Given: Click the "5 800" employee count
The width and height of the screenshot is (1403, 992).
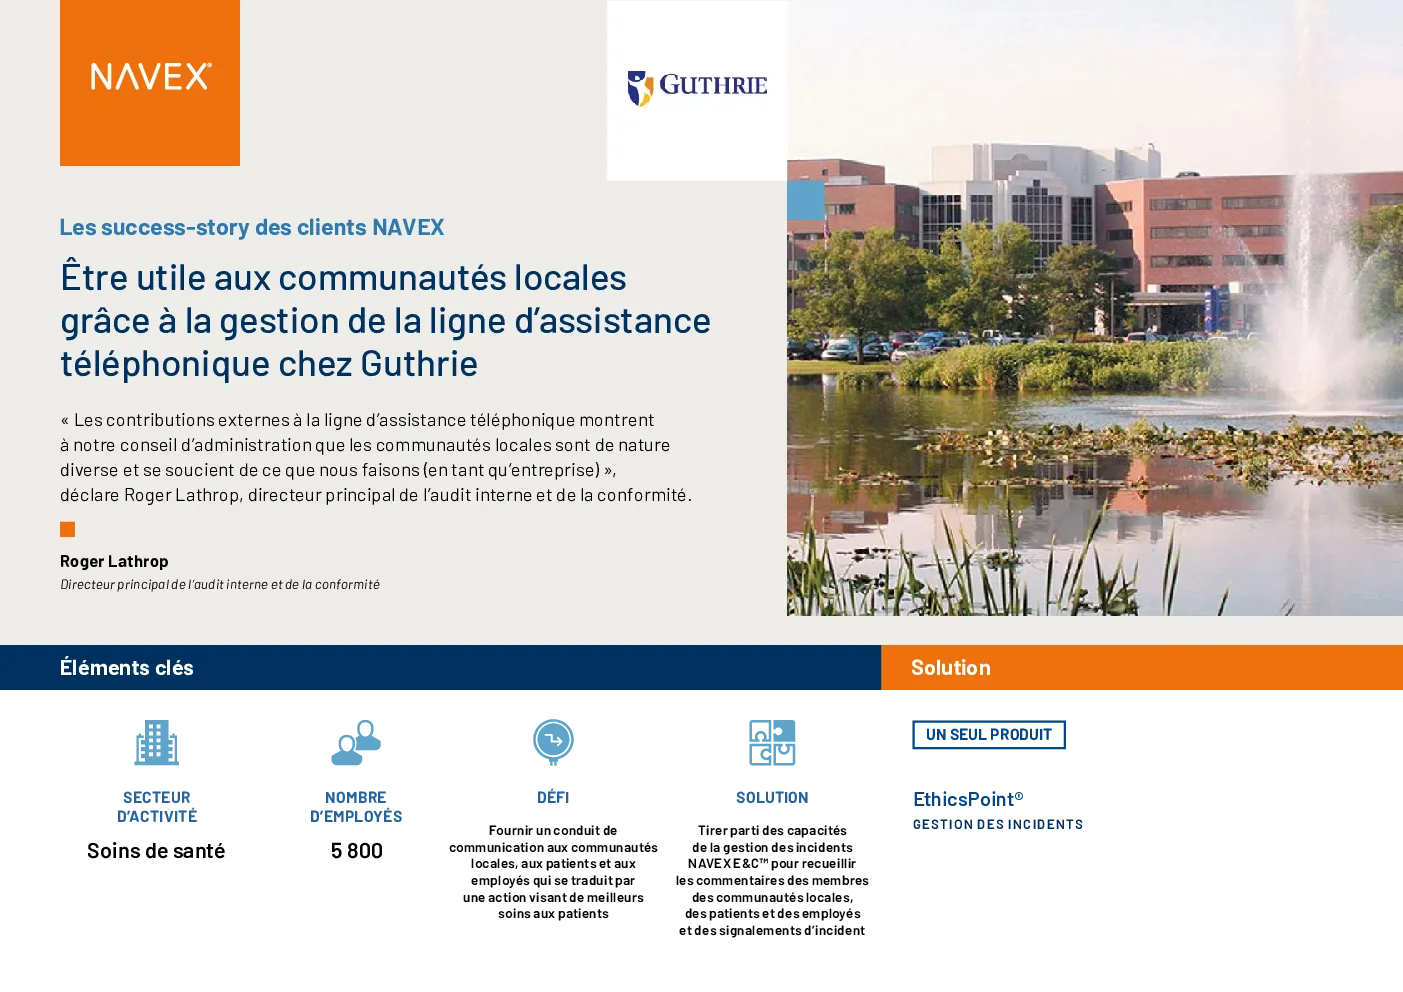Looking at the screenshot, I should click(357, 851).
